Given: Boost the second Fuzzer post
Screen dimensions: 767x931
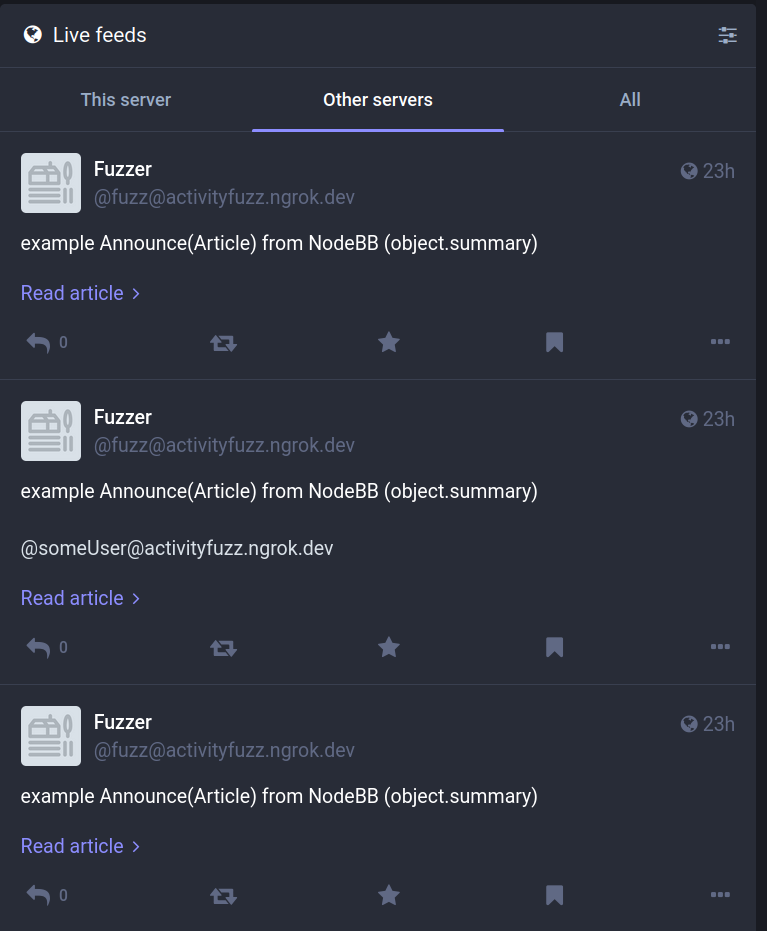Looking at the screenshot, I should tap(223, 647).
